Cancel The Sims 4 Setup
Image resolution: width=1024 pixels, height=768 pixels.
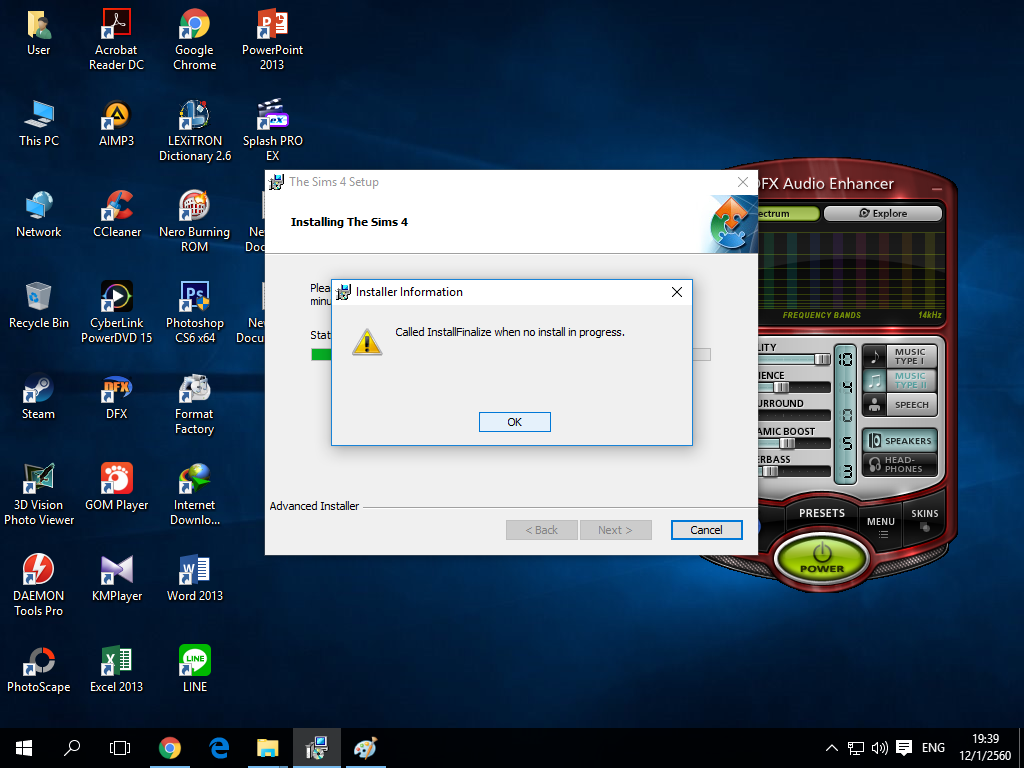[x=706, y=530]
